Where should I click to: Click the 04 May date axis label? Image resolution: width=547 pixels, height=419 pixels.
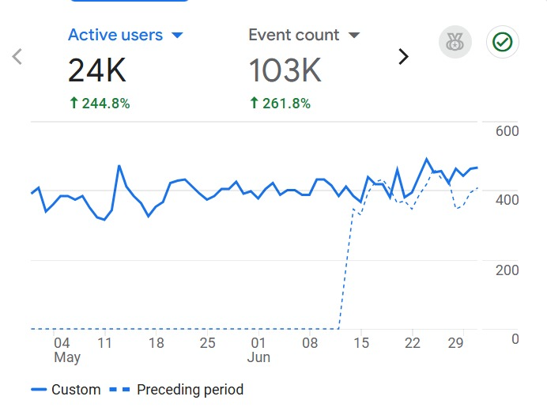[67, 350]
